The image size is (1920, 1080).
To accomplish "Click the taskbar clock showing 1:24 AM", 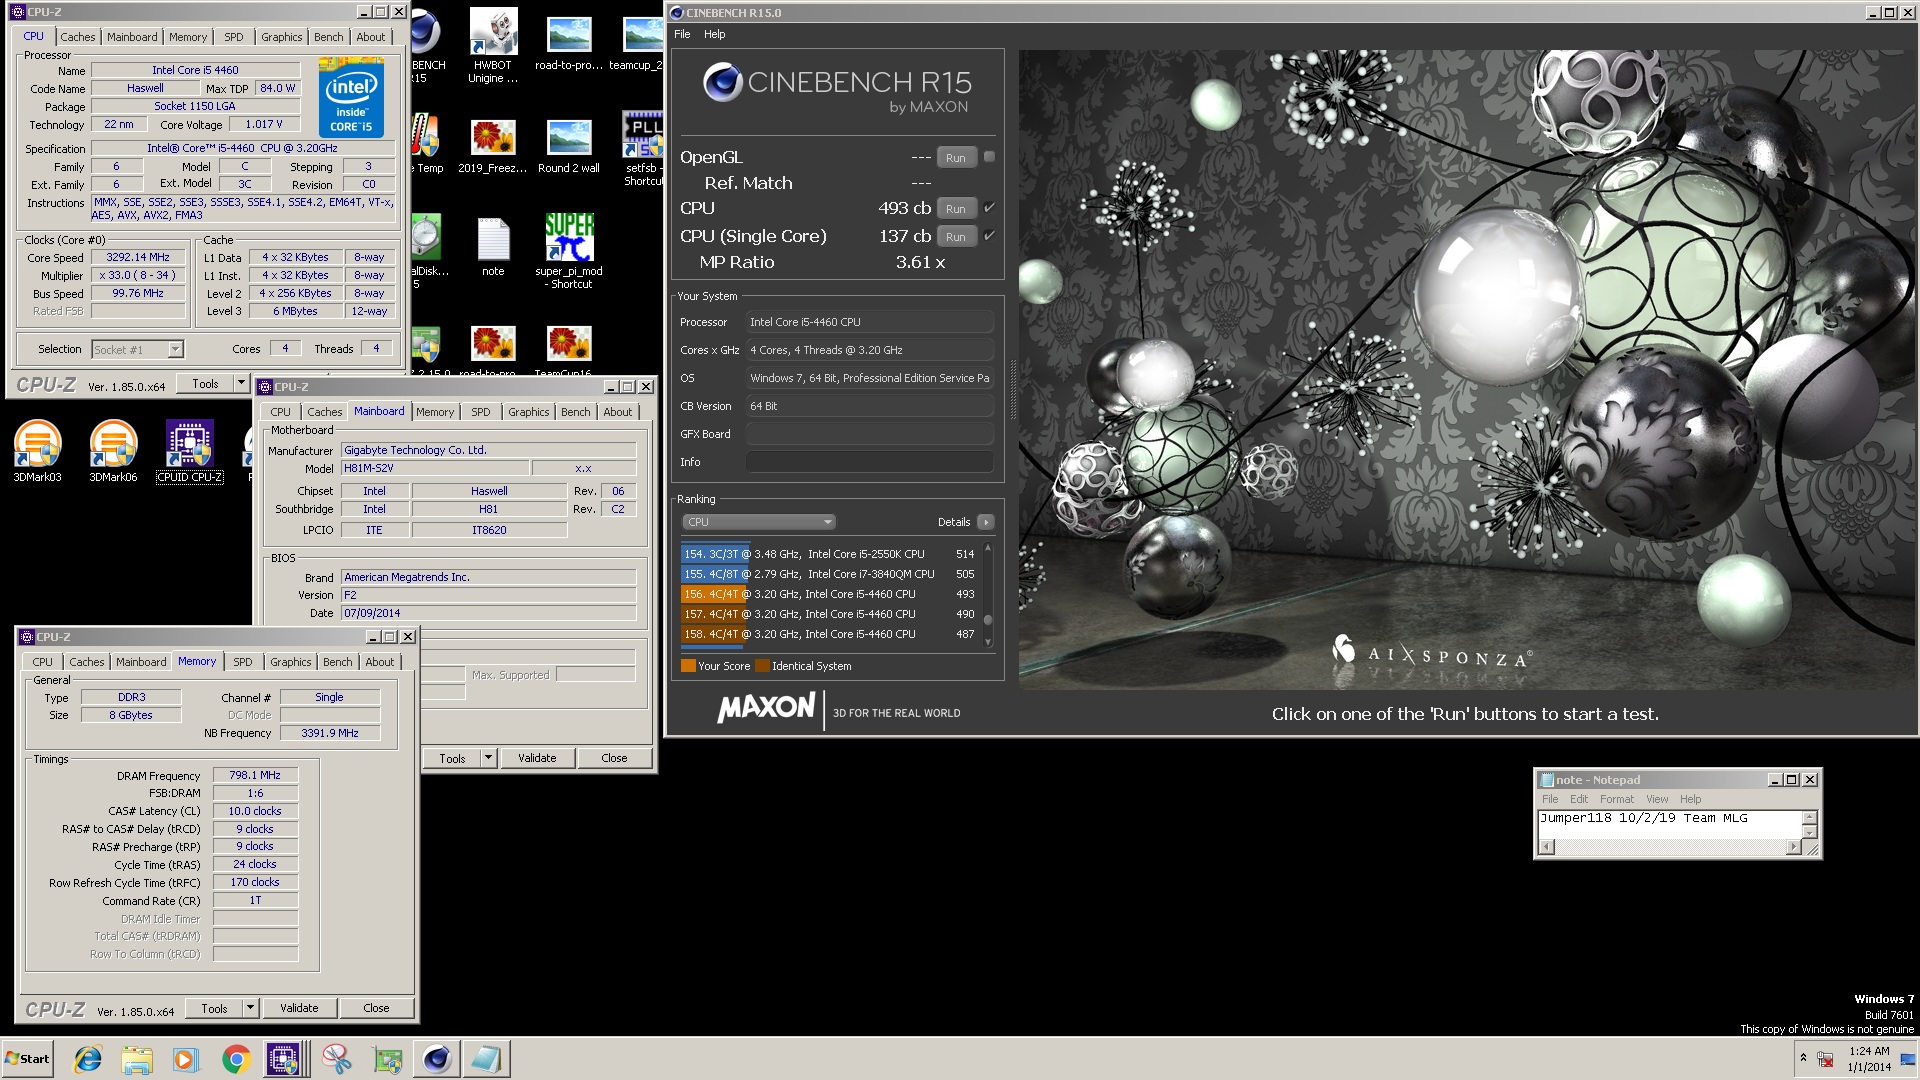I will pyautogui.click(x=1868, y=1059).
